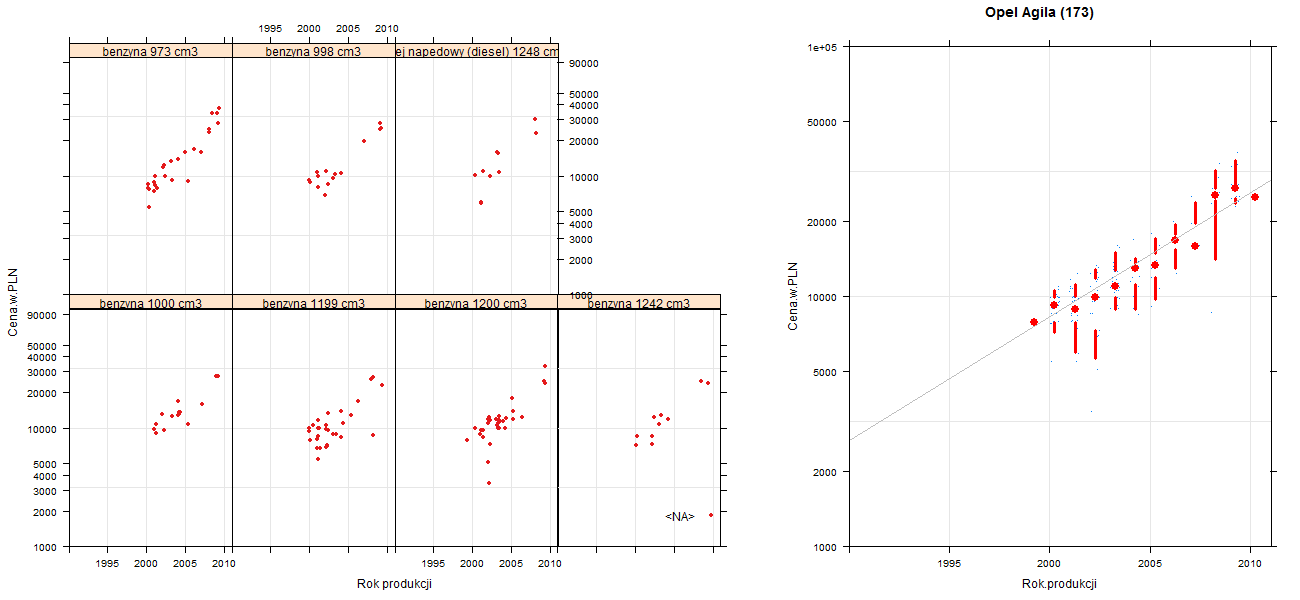
Task: Select the "benzyna 1242 cm3" panel header
Action: 639,303
